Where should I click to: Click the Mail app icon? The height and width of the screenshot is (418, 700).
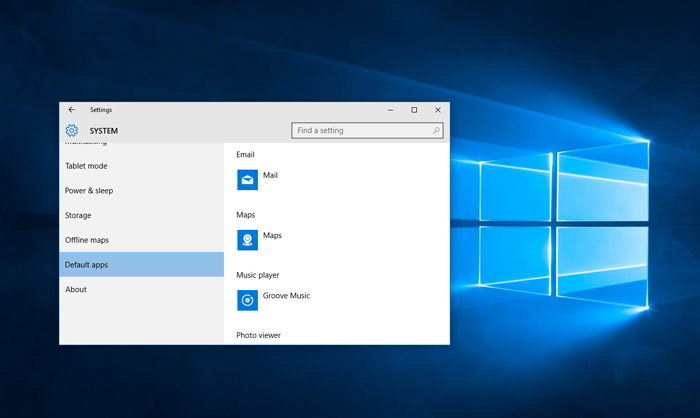[247, 180]
